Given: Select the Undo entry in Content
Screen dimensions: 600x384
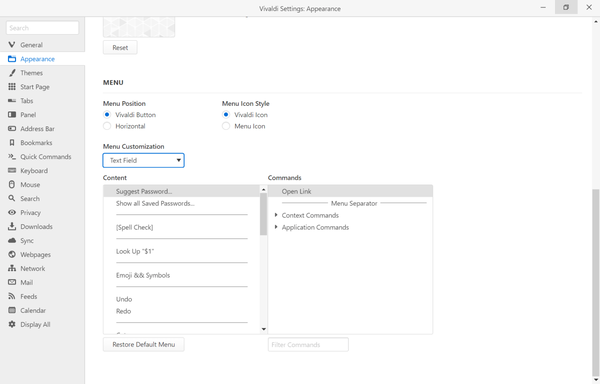Looking at the screenshot, I should point(182,299).
